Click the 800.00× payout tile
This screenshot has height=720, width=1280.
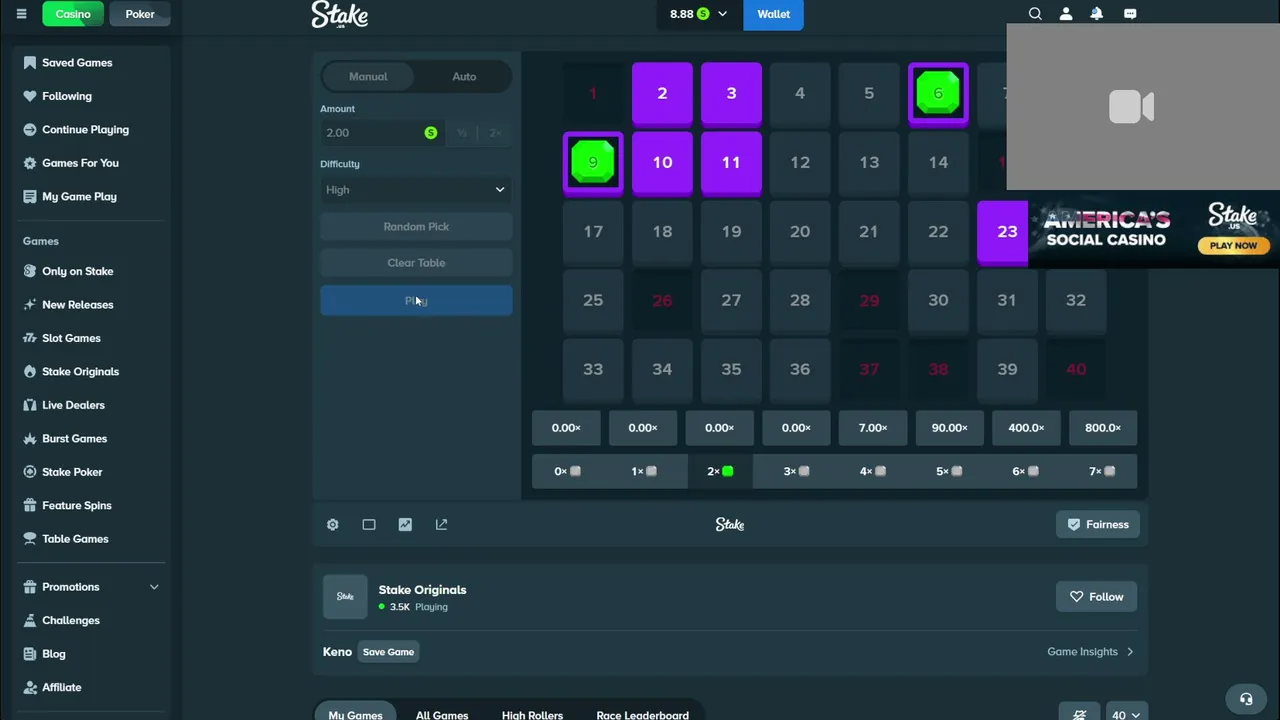pyautogui.click(x=1103, y=427)
